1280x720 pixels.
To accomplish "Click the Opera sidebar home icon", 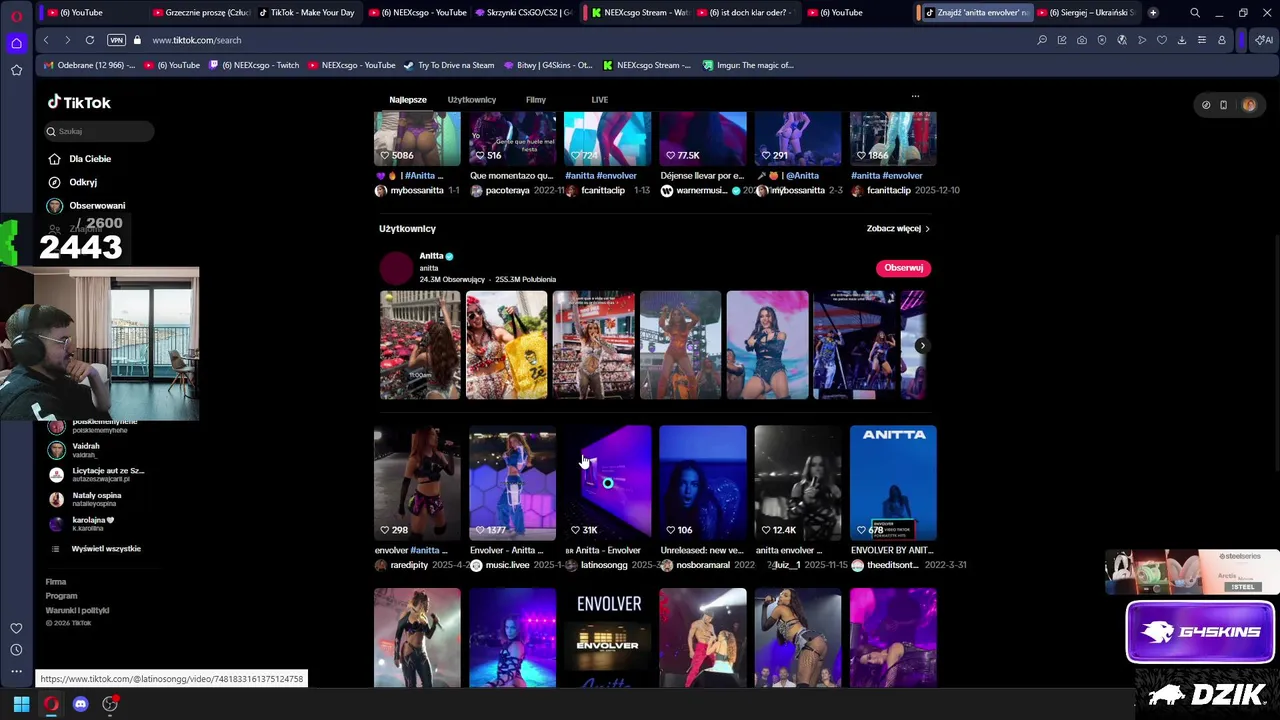I will coord(16,43).
